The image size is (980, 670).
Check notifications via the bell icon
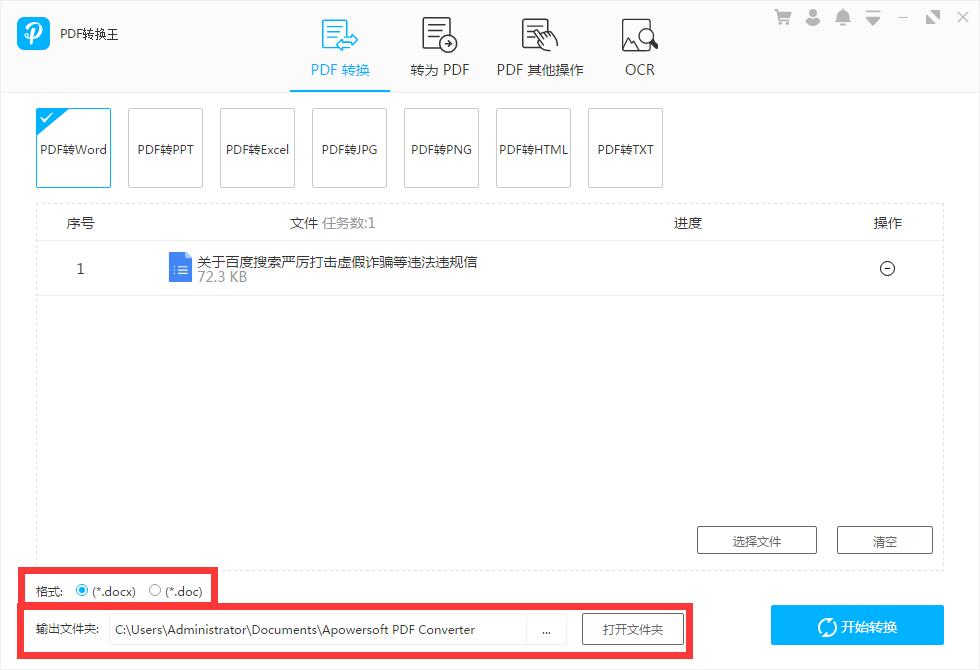[843, 17]
